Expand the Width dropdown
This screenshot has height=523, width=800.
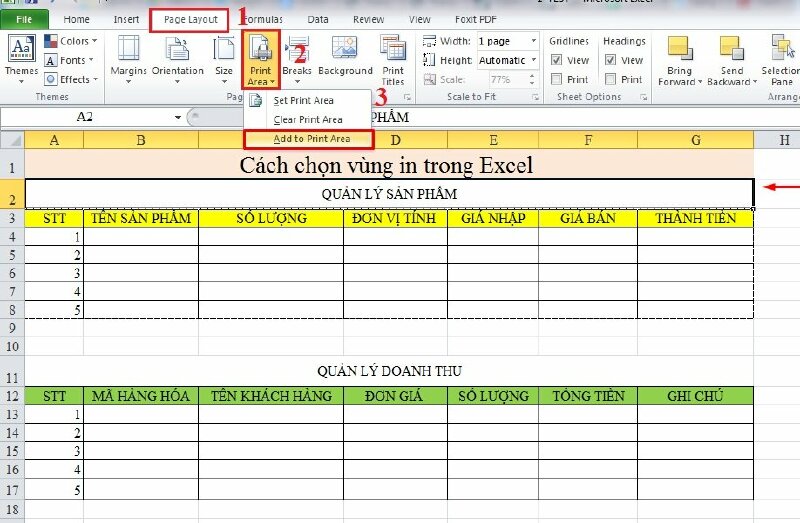click(x=534, y=41)
